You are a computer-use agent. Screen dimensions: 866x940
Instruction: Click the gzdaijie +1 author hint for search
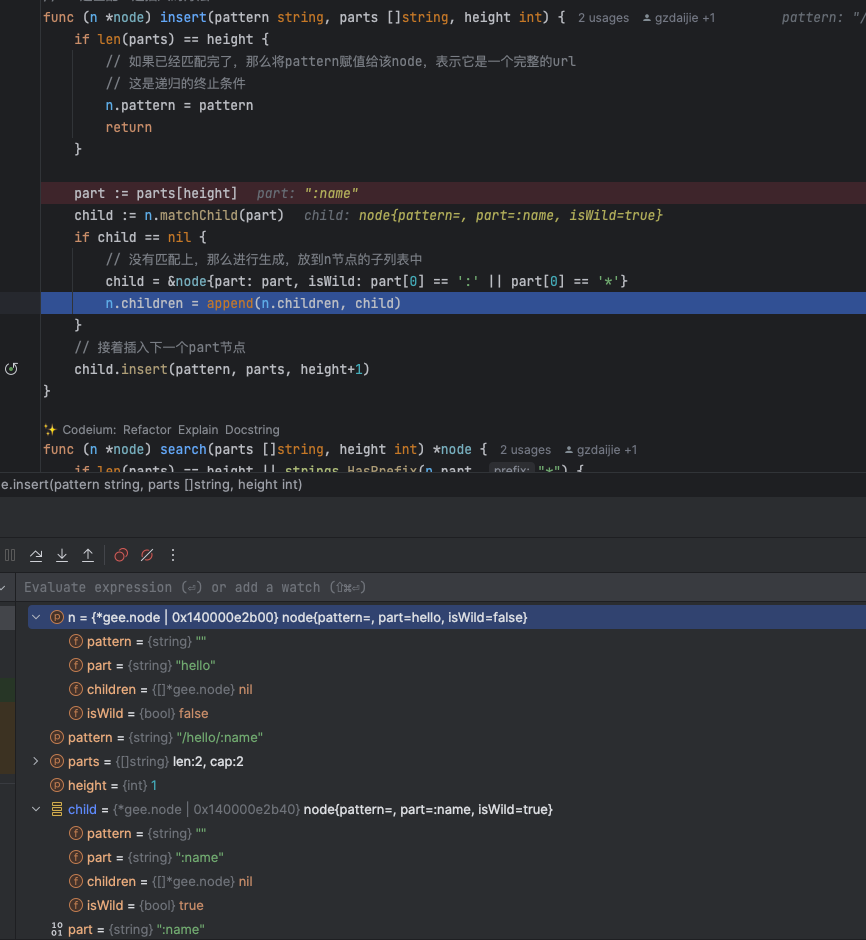pos(601,450)
